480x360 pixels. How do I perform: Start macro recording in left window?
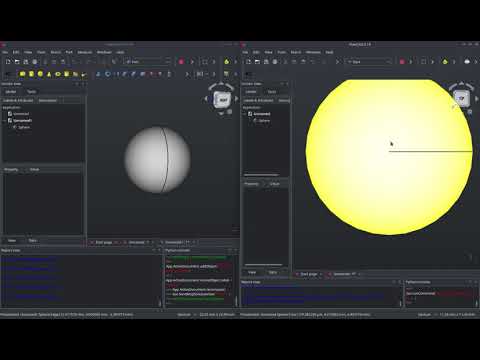pos(181,62)
